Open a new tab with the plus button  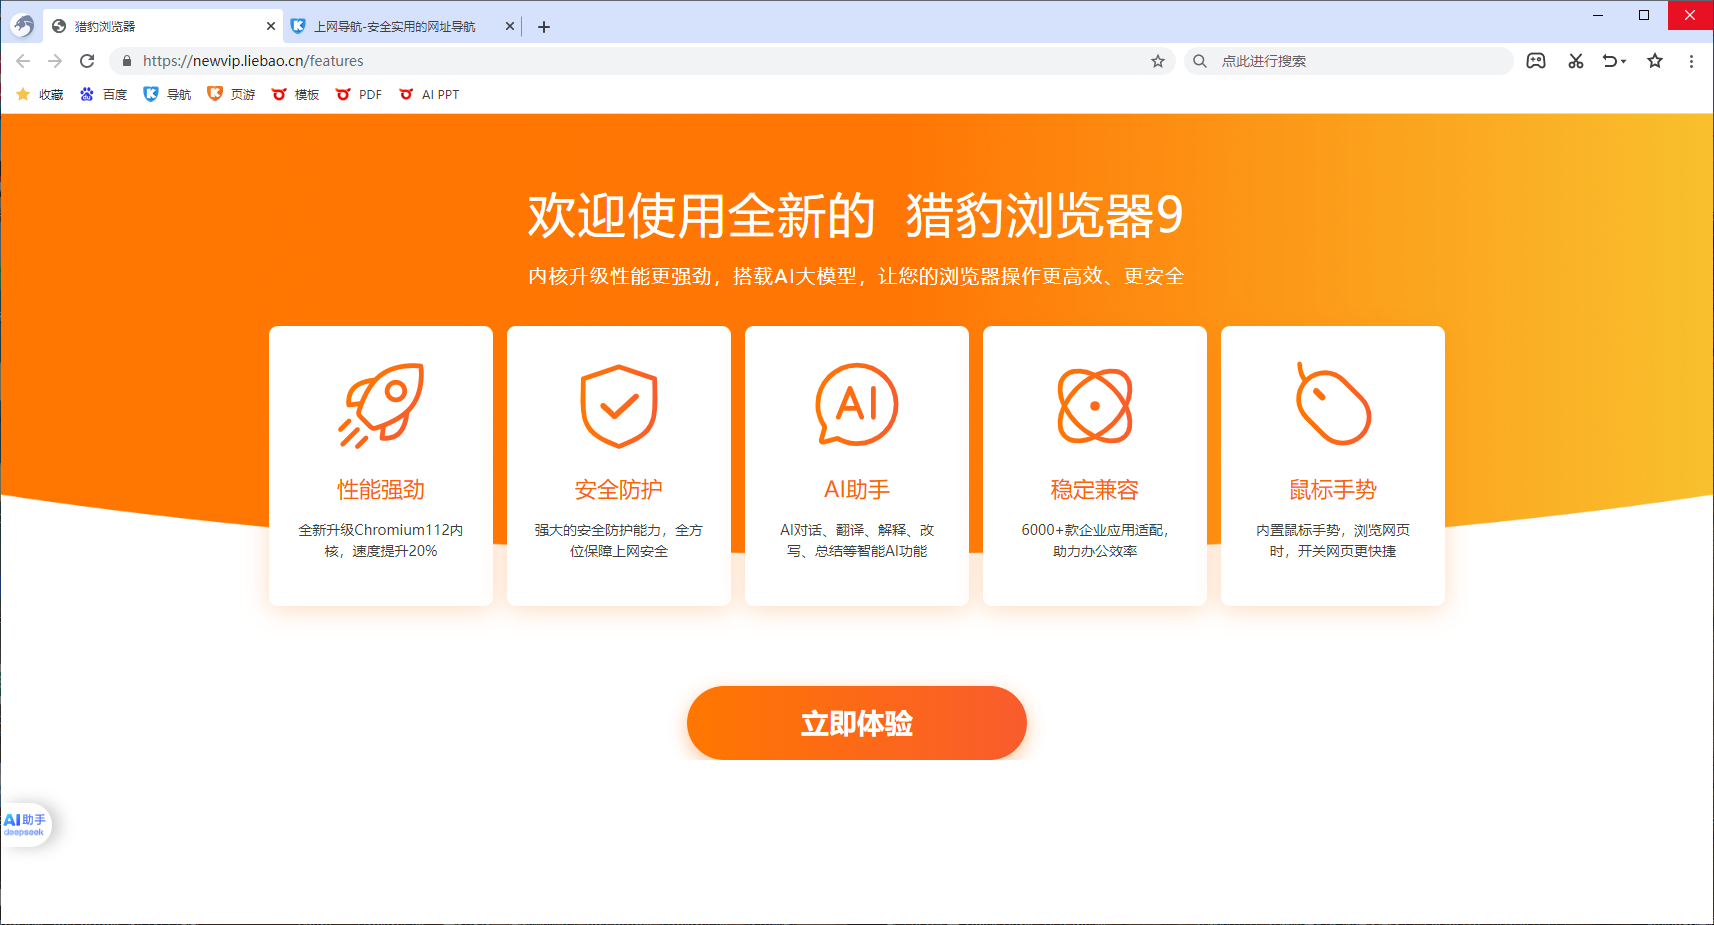pyautogui.click(x=543, y=27)
